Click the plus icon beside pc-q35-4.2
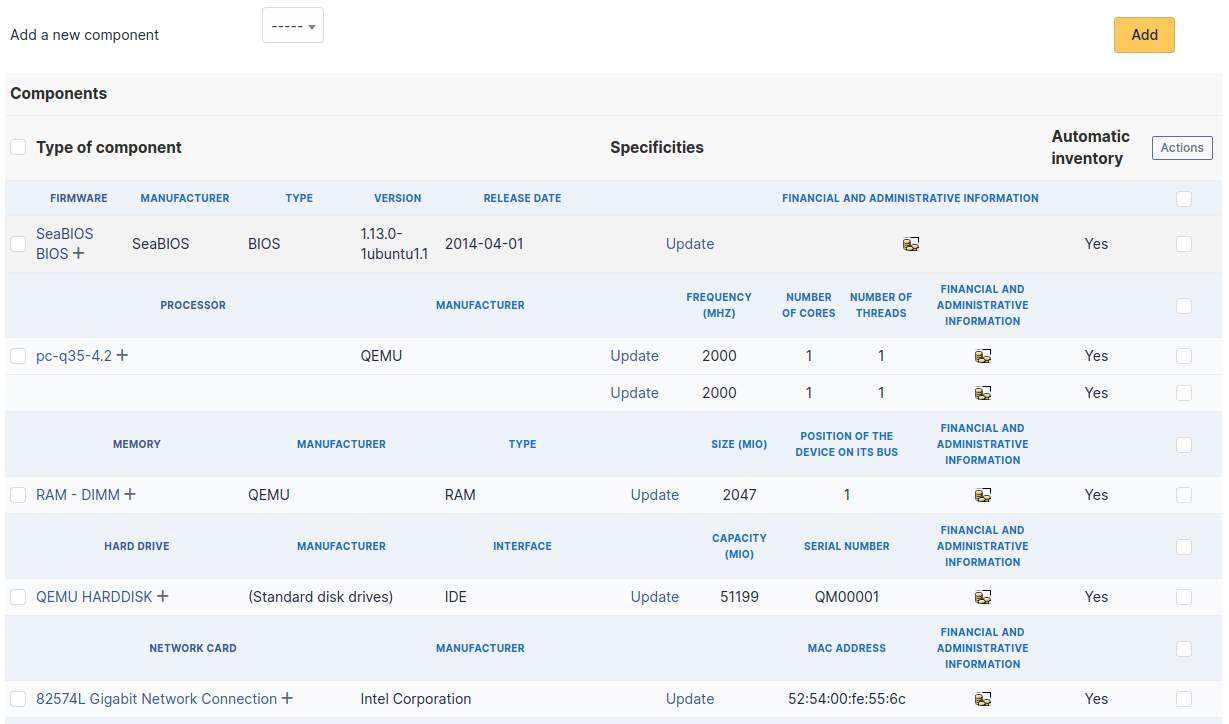The image size is (1229, 724). (x=122, y=355)
